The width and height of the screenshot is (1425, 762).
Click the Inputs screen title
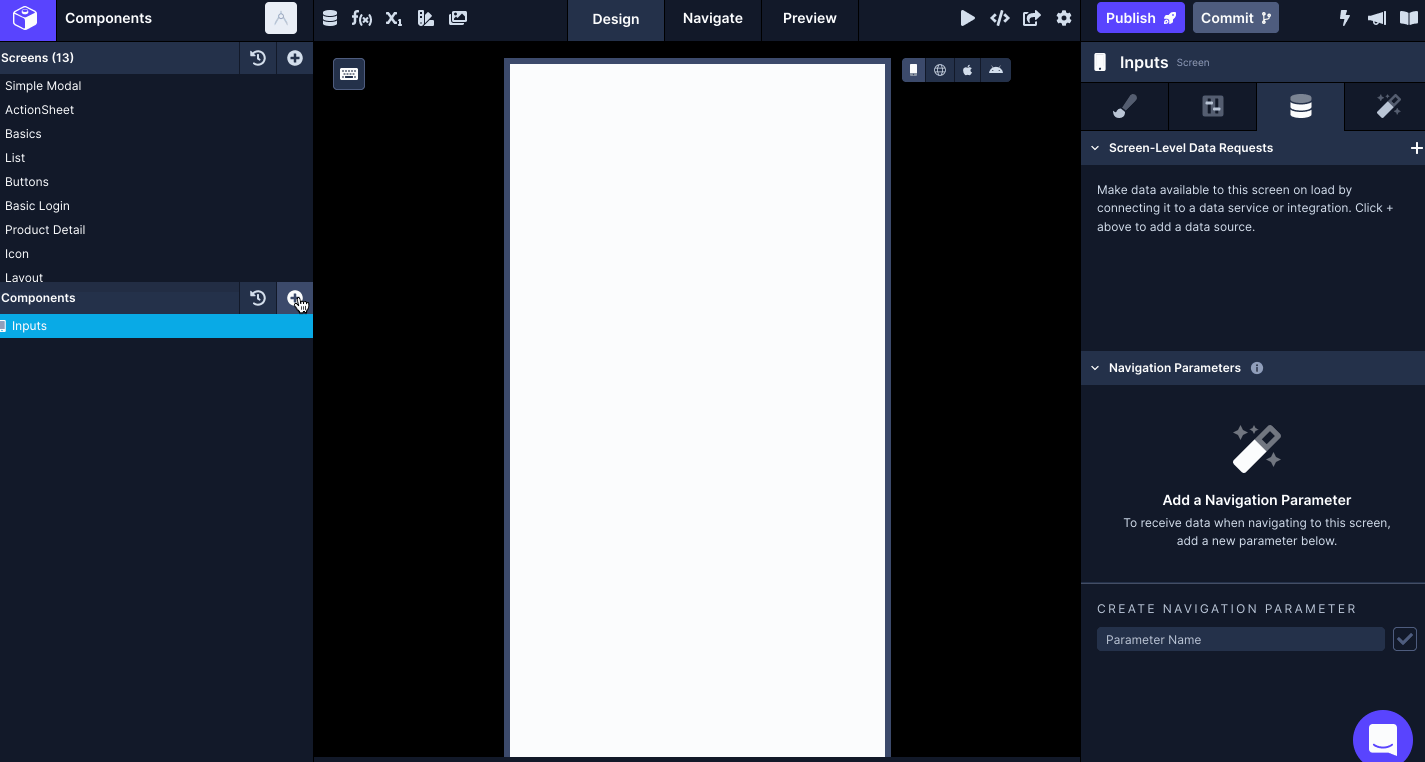(x=1144, y=62)
